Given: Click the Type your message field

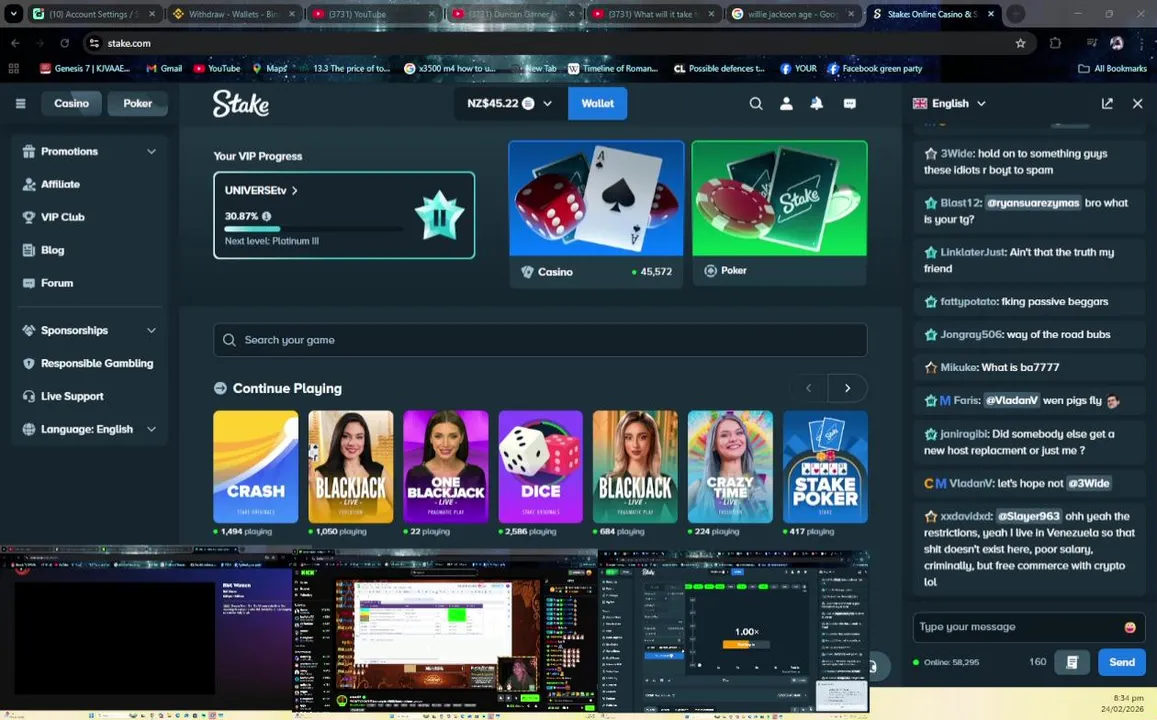Looking at the screenshot, I should pos(1029,627).
